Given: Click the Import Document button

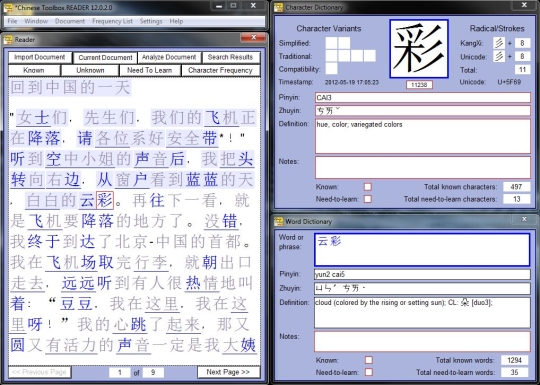Looking at the screenshot, I should point(40,57).
